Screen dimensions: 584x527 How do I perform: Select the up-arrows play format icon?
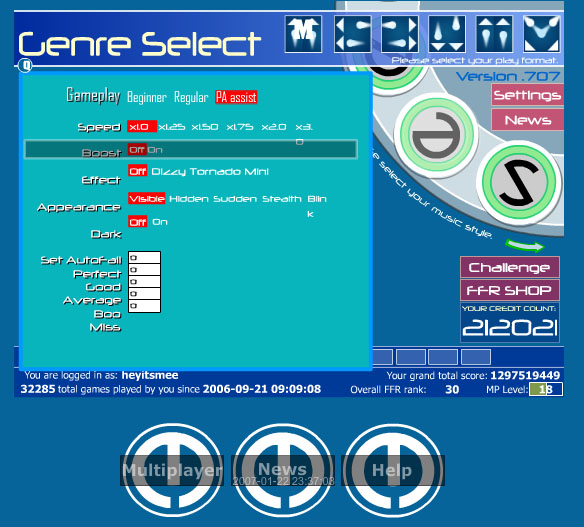(494, 34)
